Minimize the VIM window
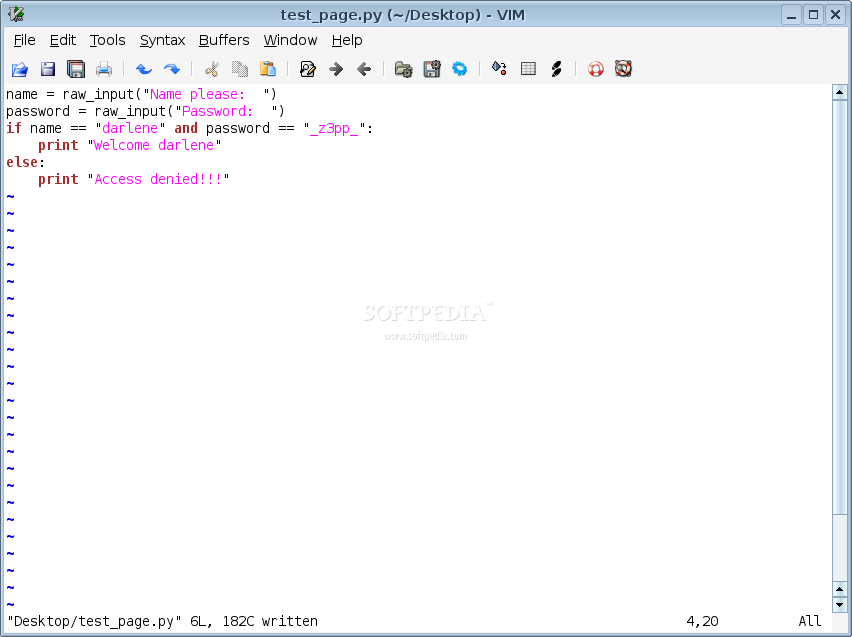Screen dimensions: 852x637 click(792, 15)
